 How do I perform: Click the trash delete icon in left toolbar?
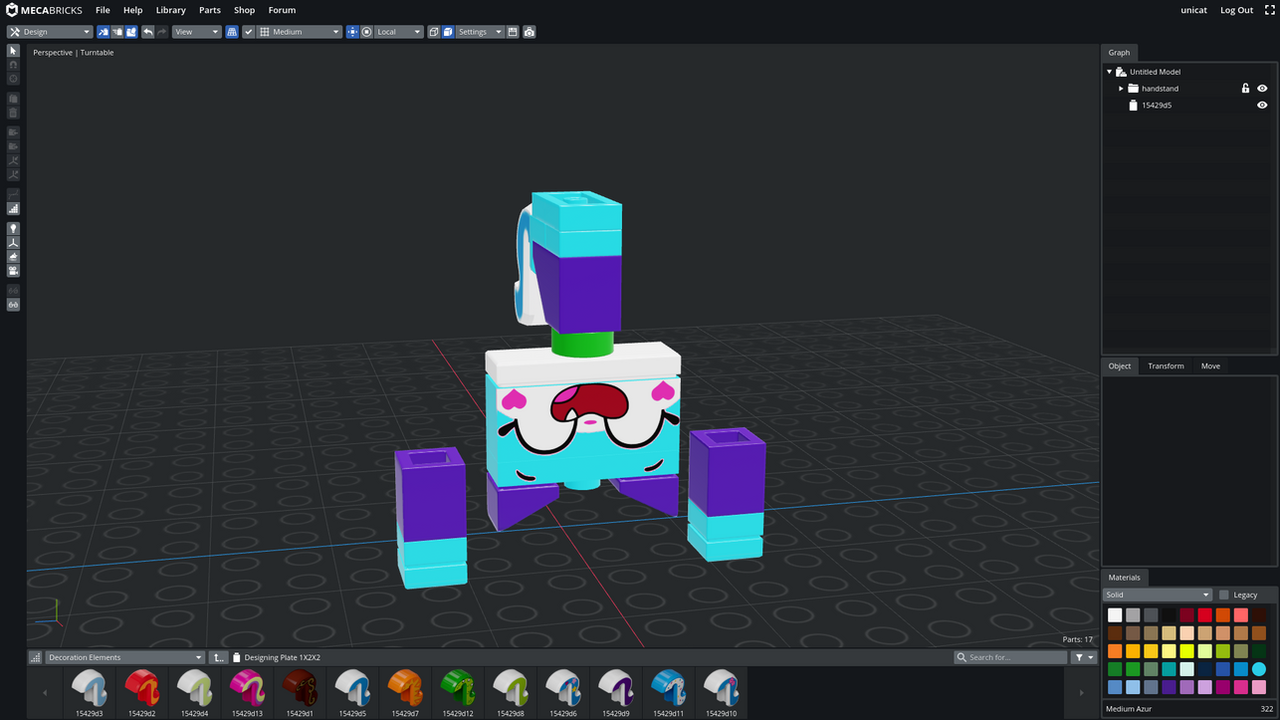click(x=13, y=113)
